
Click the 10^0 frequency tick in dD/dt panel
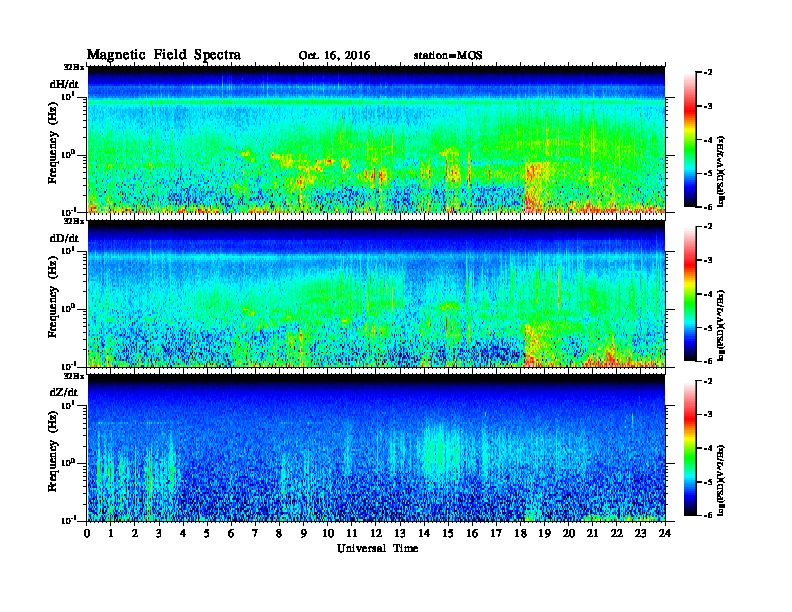pyautogui.click(x=68, y=309)
